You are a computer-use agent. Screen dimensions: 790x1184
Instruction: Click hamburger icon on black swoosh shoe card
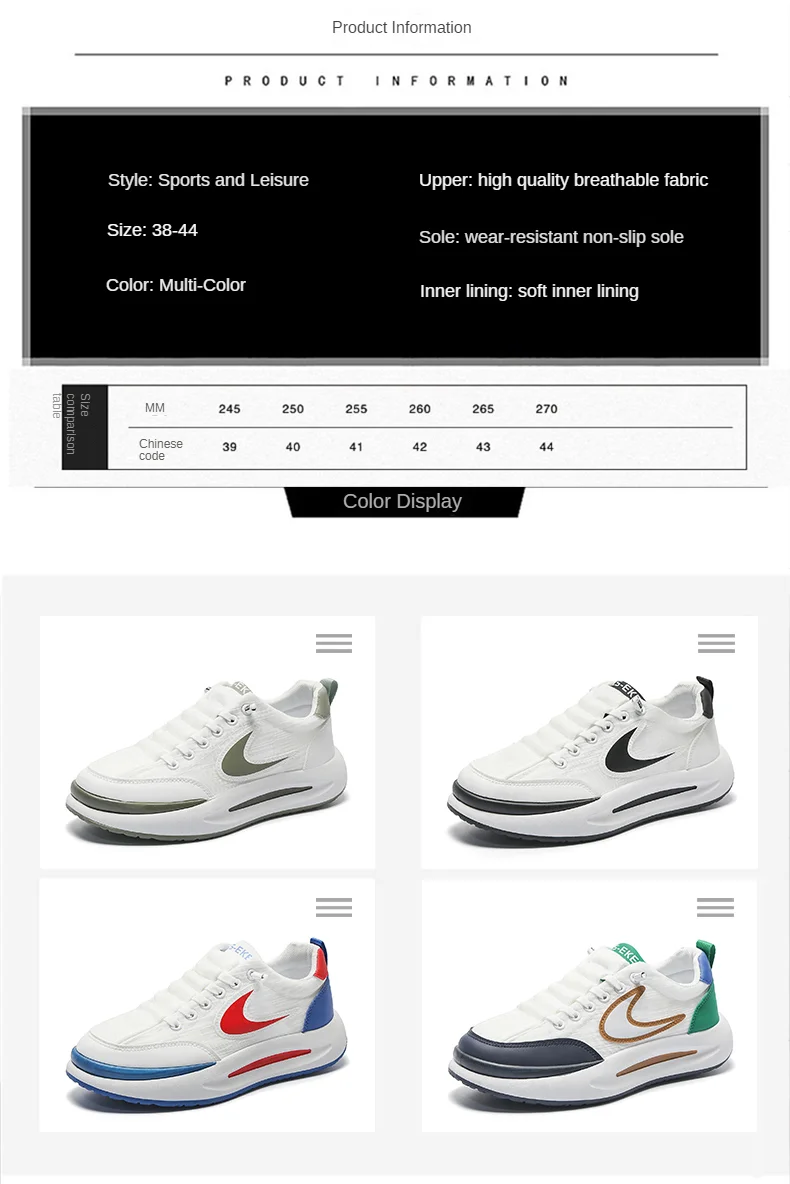[x=716, y=643]
